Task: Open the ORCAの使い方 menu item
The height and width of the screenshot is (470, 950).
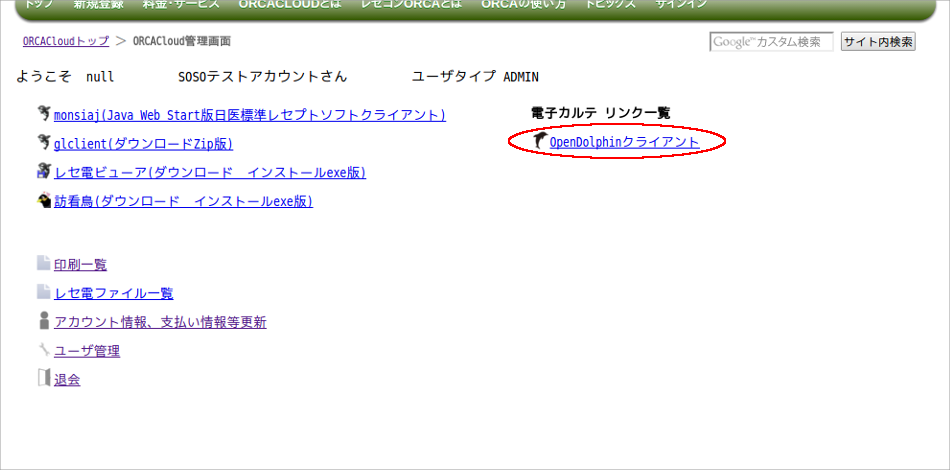Action: (523, 4)
